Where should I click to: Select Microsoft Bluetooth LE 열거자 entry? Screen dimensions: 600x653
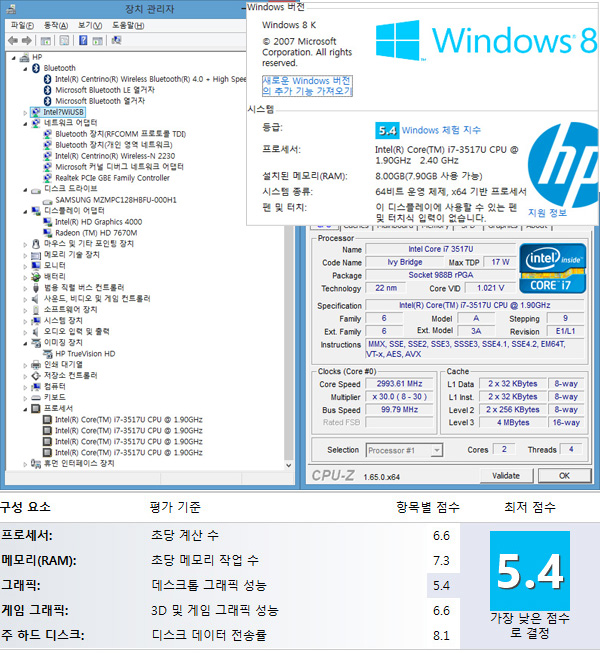click(x=105, y=90)
